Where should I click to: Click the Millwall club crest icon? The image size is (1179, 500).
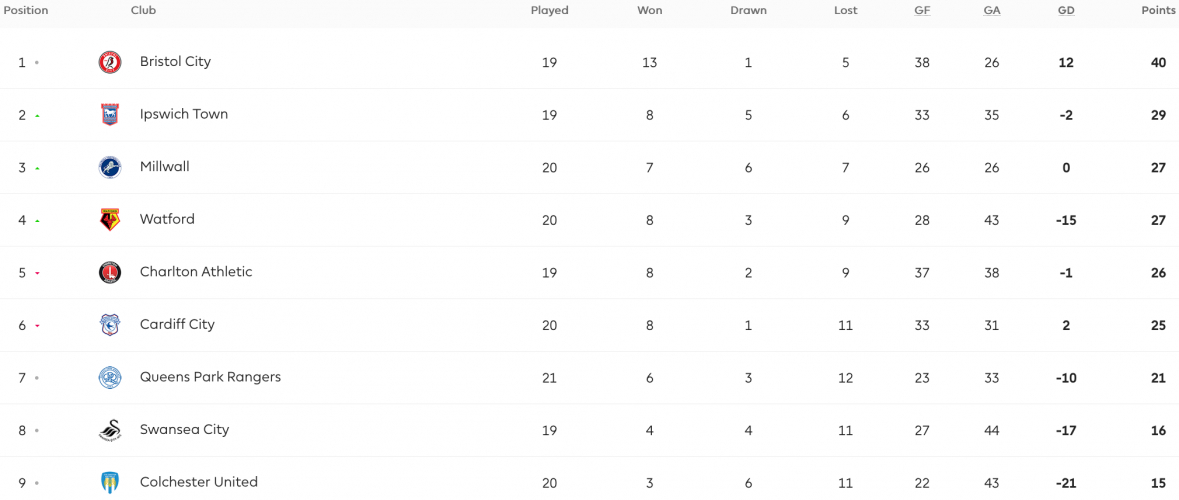pyautogui.click(x=110, y=167)
